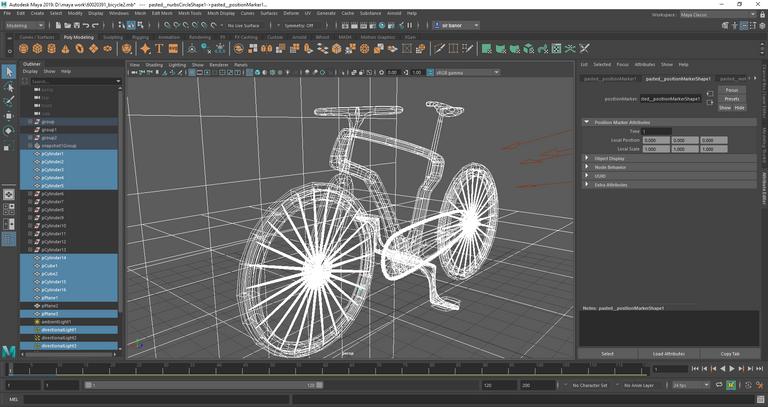Expand the Object Display section
Image resolution: width=768 pixels, height=407 pixels.
coord(609,158)
